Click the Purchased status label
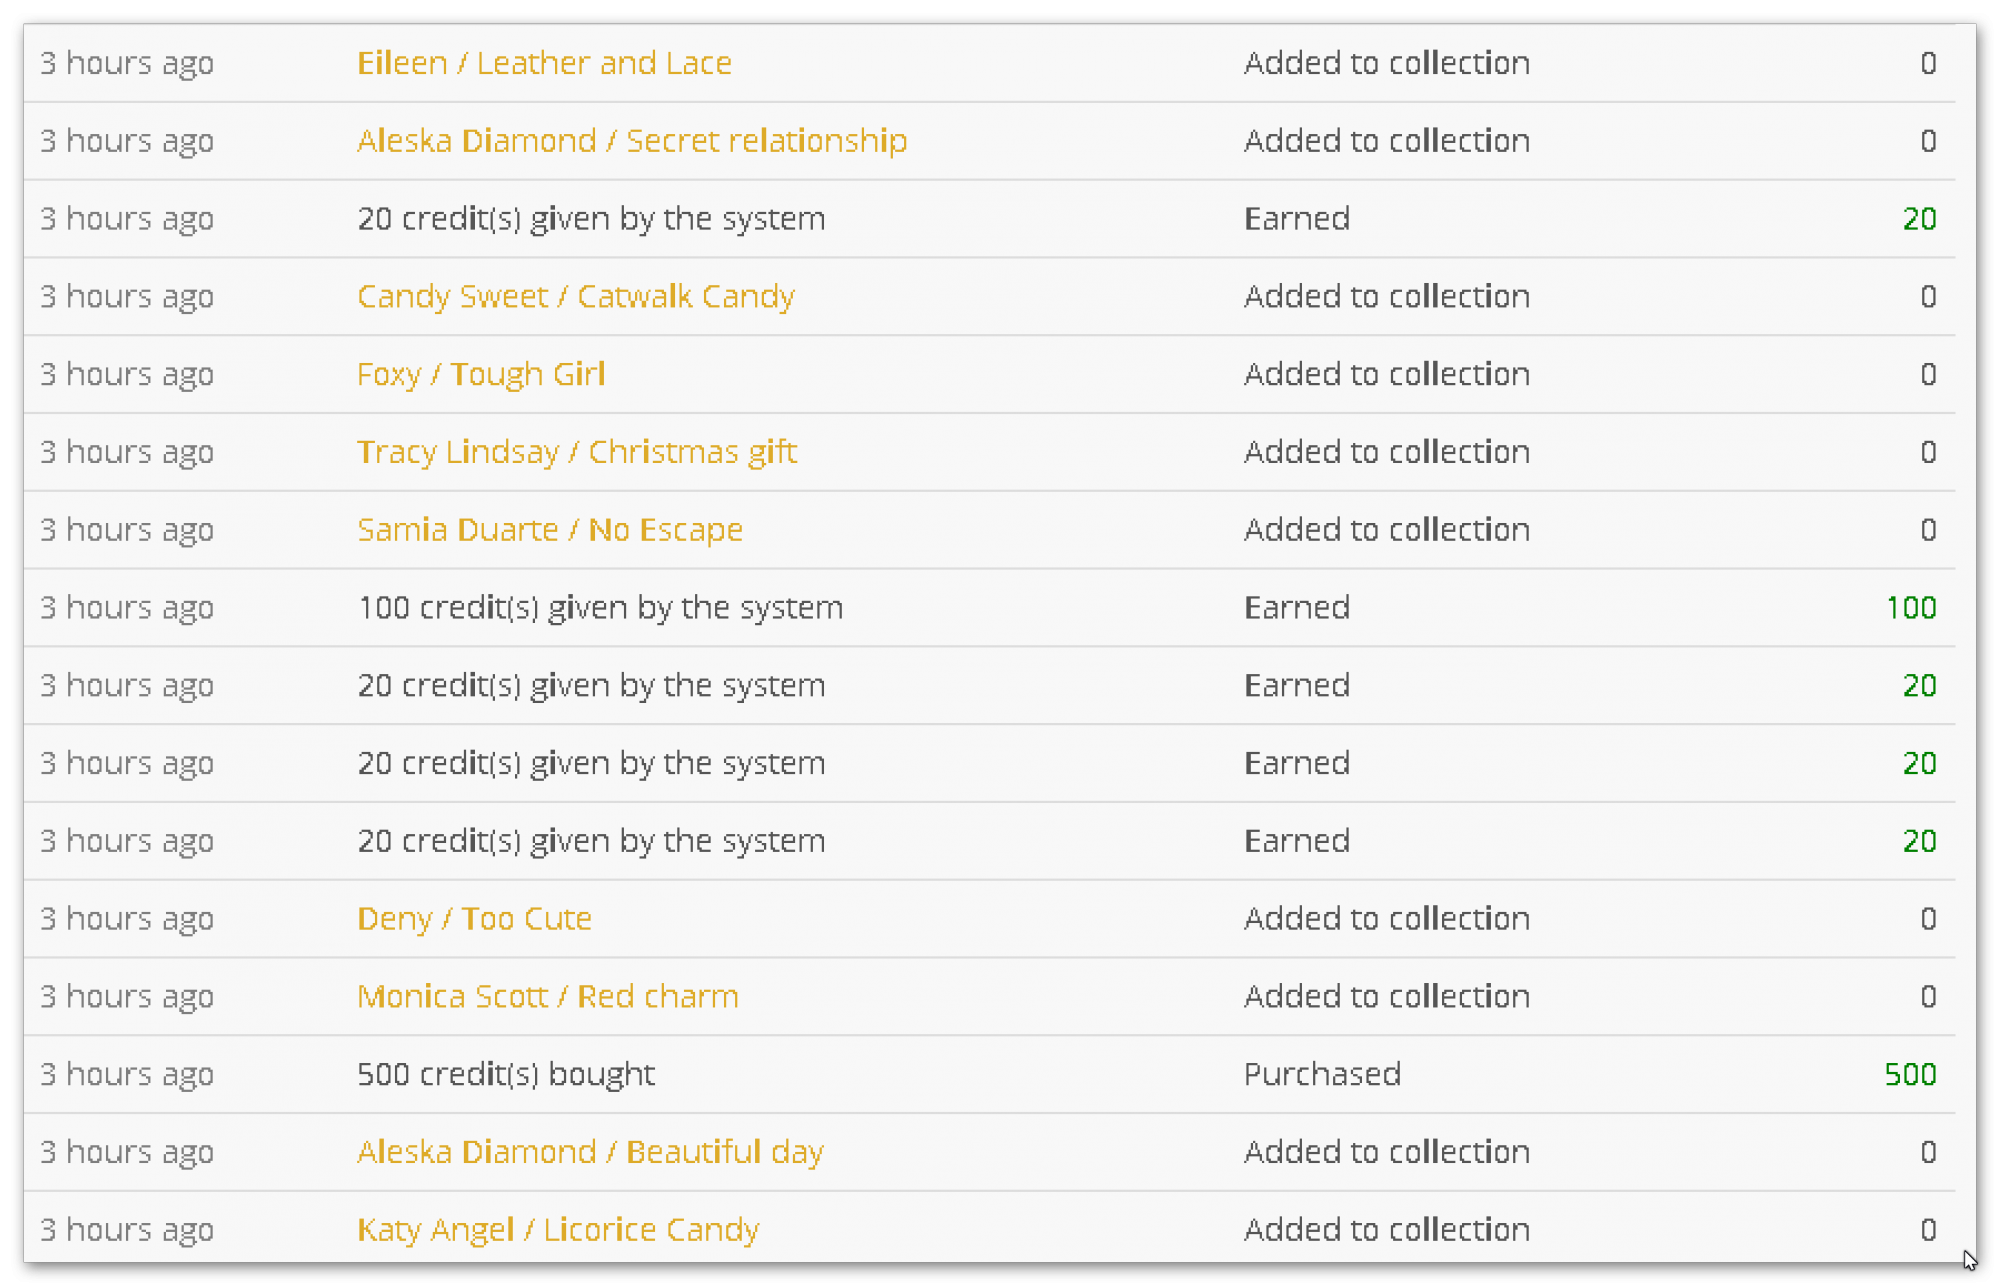Viewport: 2000px width, 1286px height. pyautogui.click(x=1322, y=1074)
